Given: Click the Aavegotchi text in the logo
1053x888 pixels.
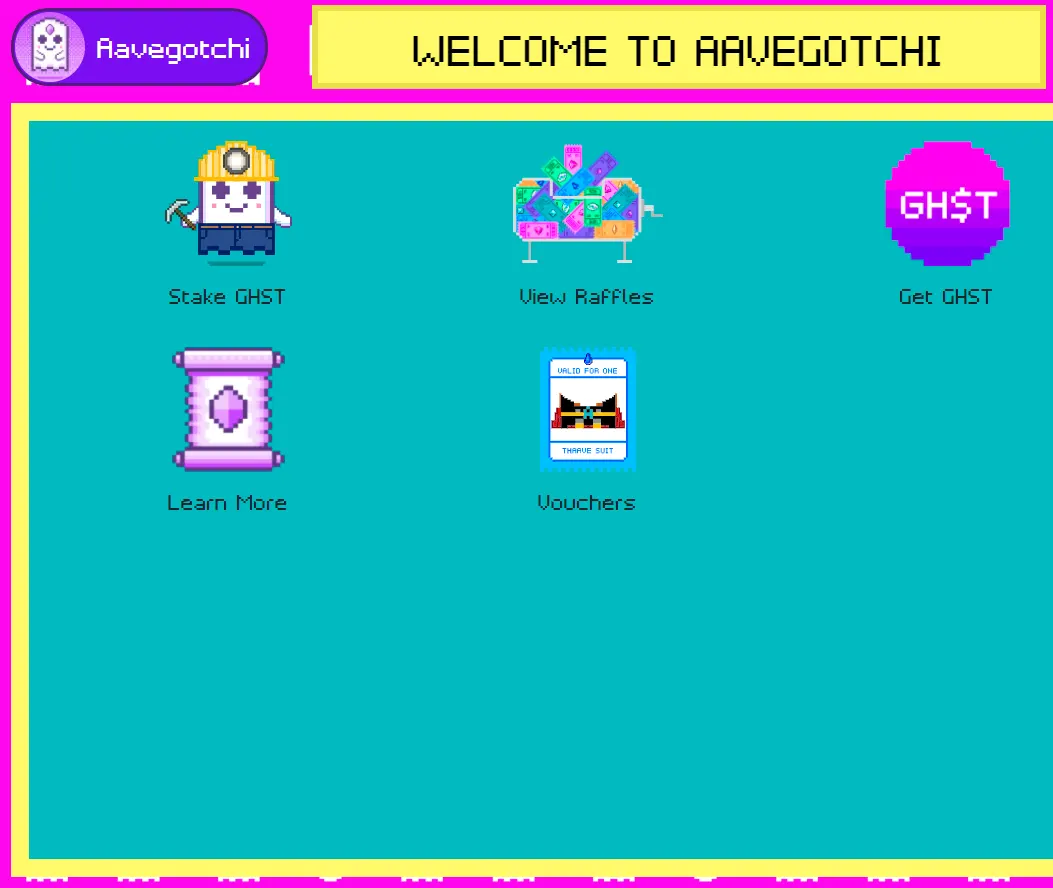Looking at the screenshot, I should (173, 48).
